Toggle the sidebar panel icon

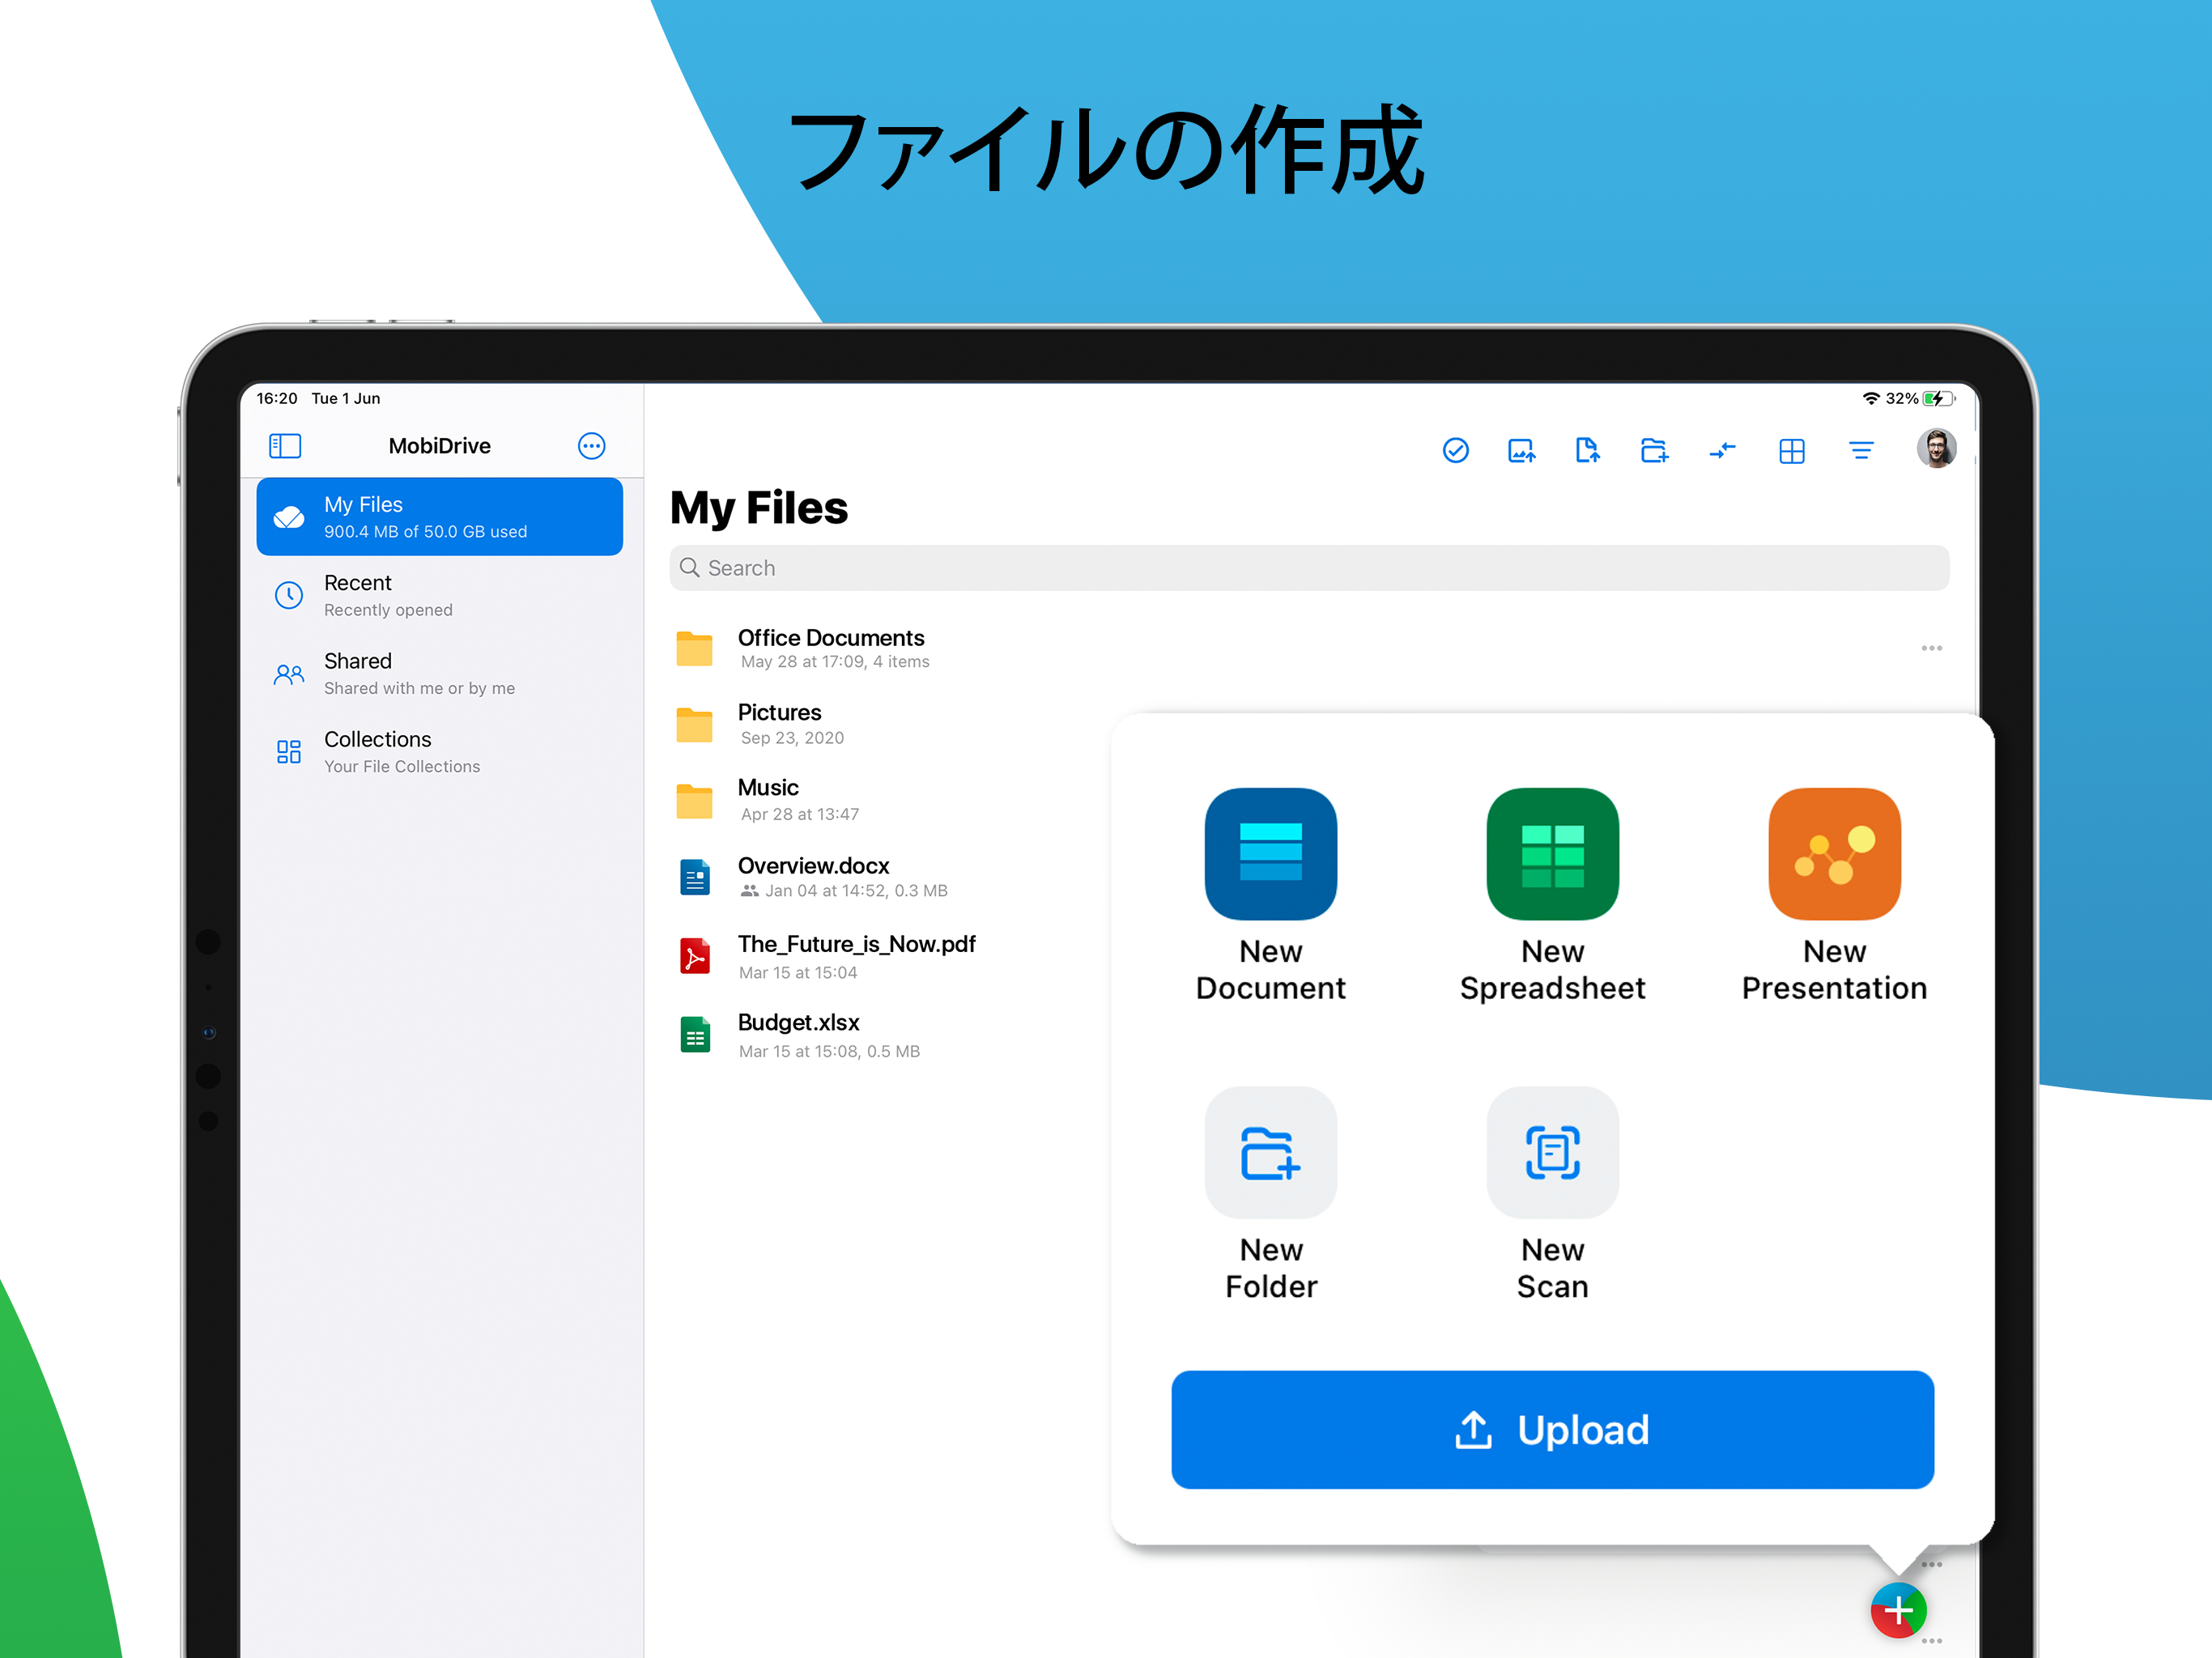[x=285, y=446]
